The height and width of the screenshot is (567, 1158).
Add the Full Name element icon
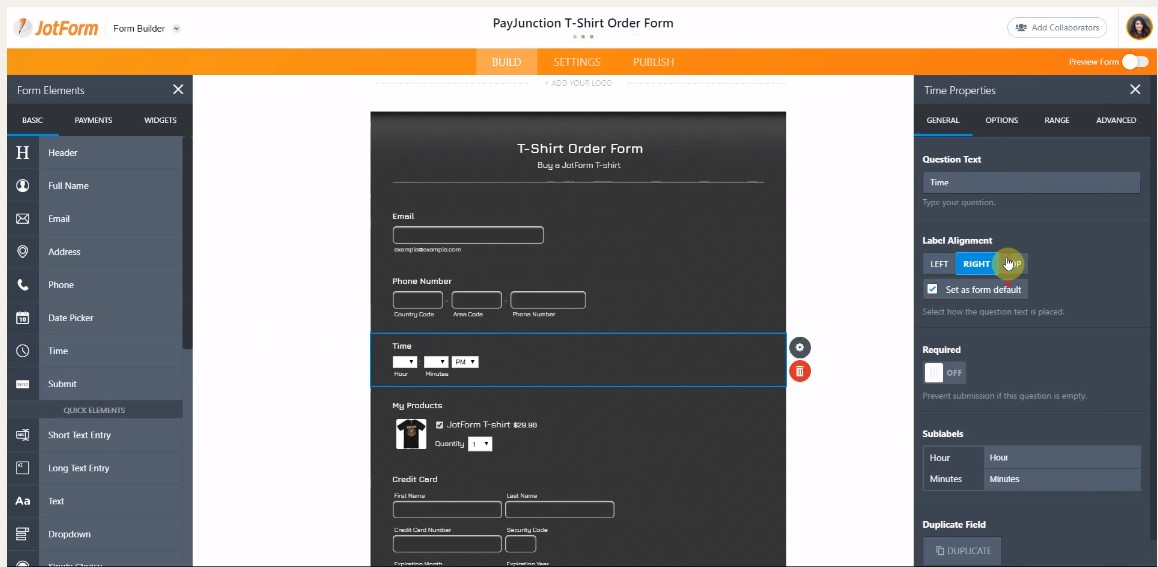coord(23,185)
